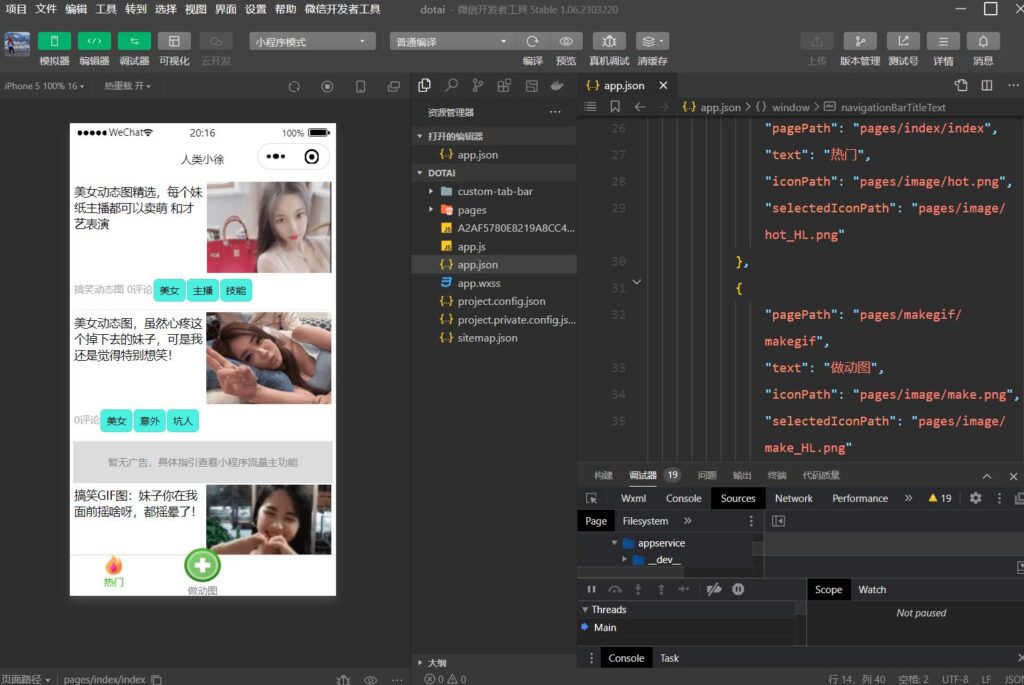Toggle the 模拟器 simulator panel
The width and height of the screenshot is (1024, 685).
click(54, 41)
